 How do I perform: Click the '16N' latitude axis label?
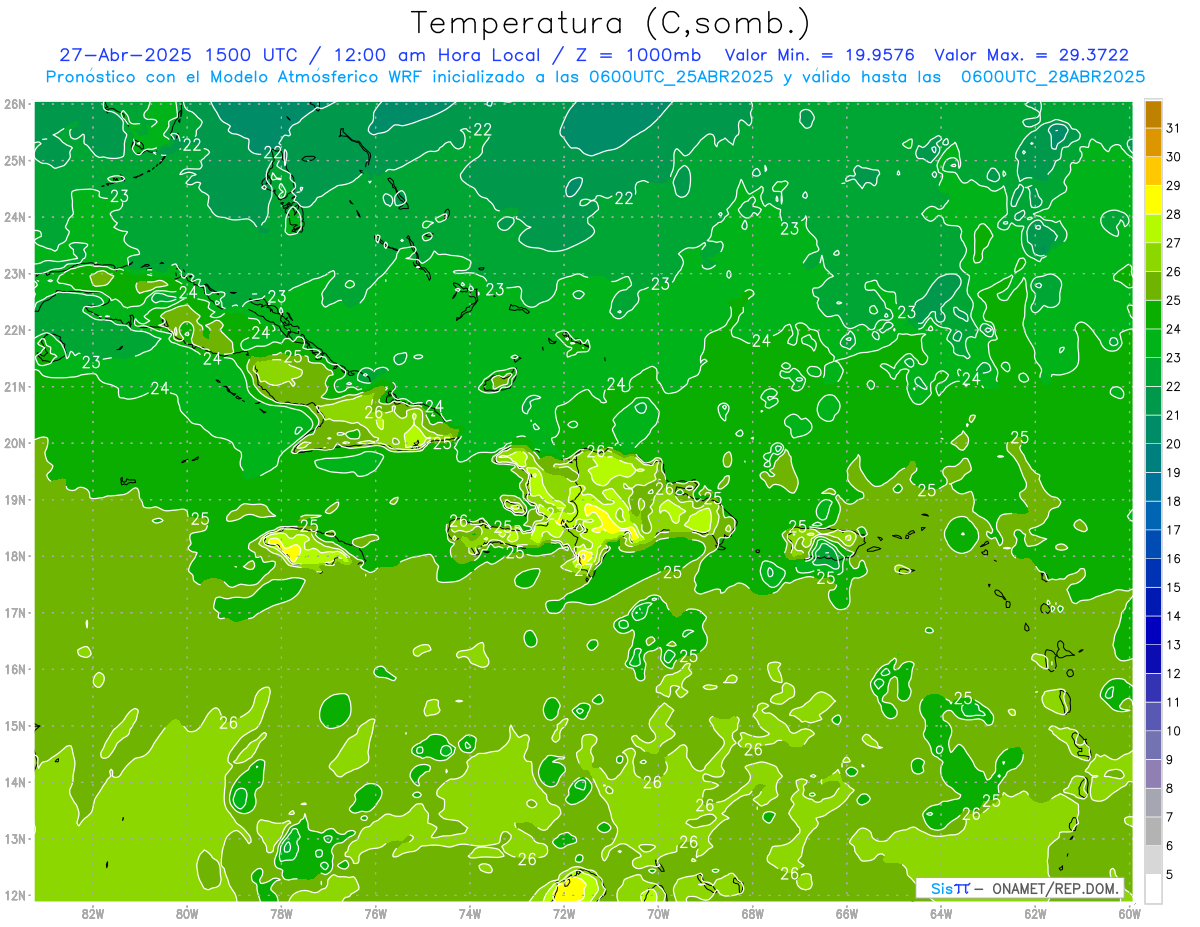click(x=15, y=669)
